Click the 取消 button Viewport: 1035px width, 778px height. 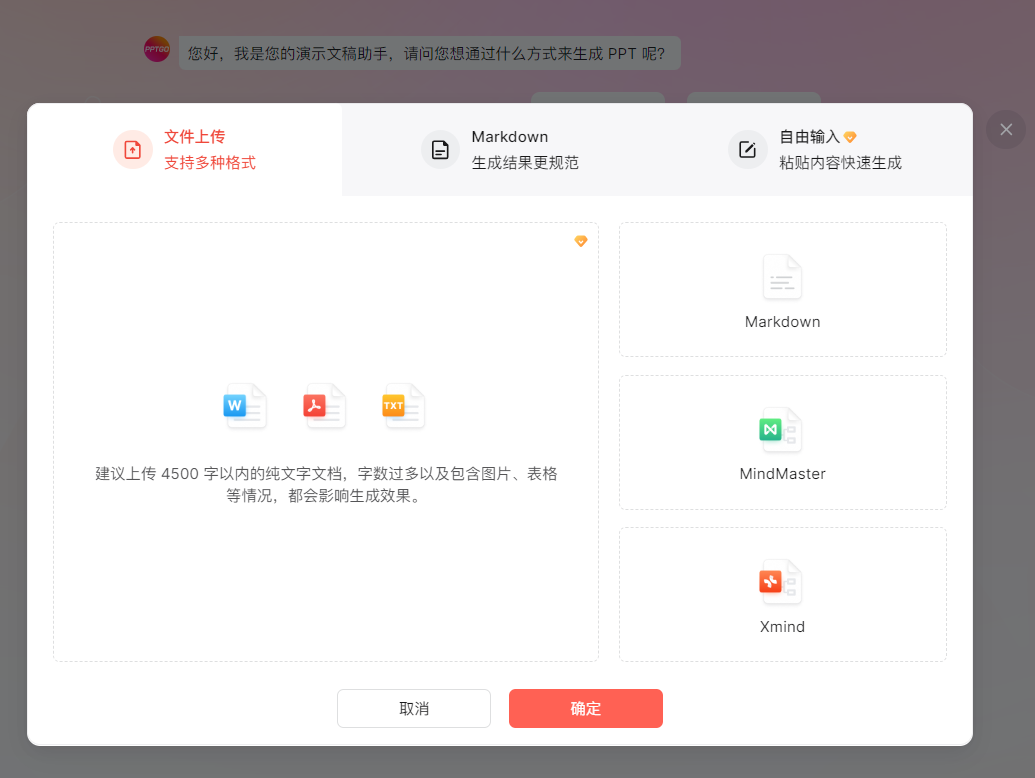(x=414, y=709)
